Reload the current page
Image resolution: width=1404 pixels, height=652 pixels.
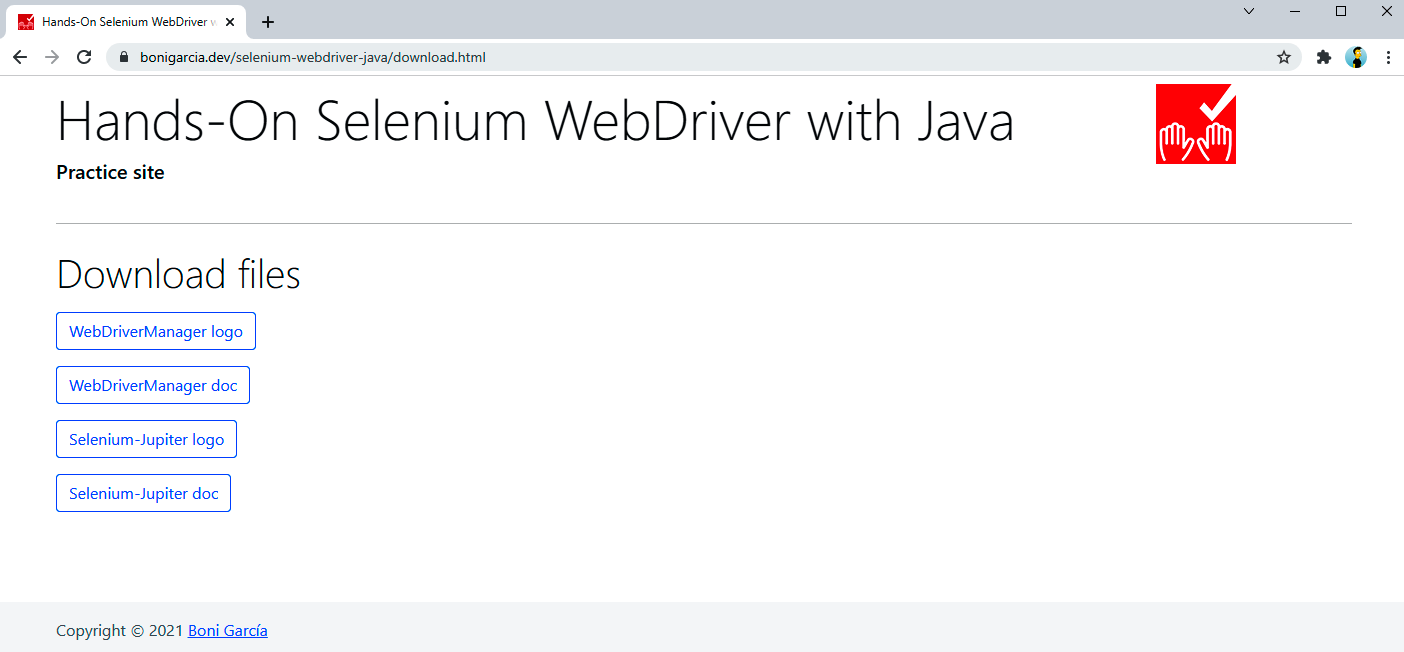click(x=84, y=57)
